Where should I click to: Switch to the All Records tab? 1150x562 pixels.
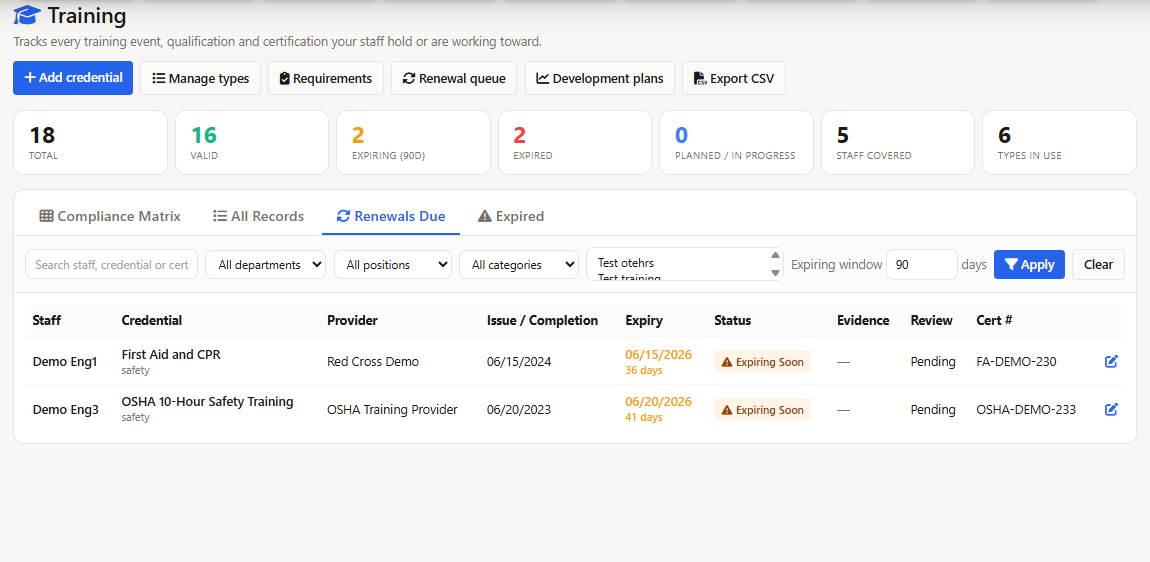pos(258,216)
